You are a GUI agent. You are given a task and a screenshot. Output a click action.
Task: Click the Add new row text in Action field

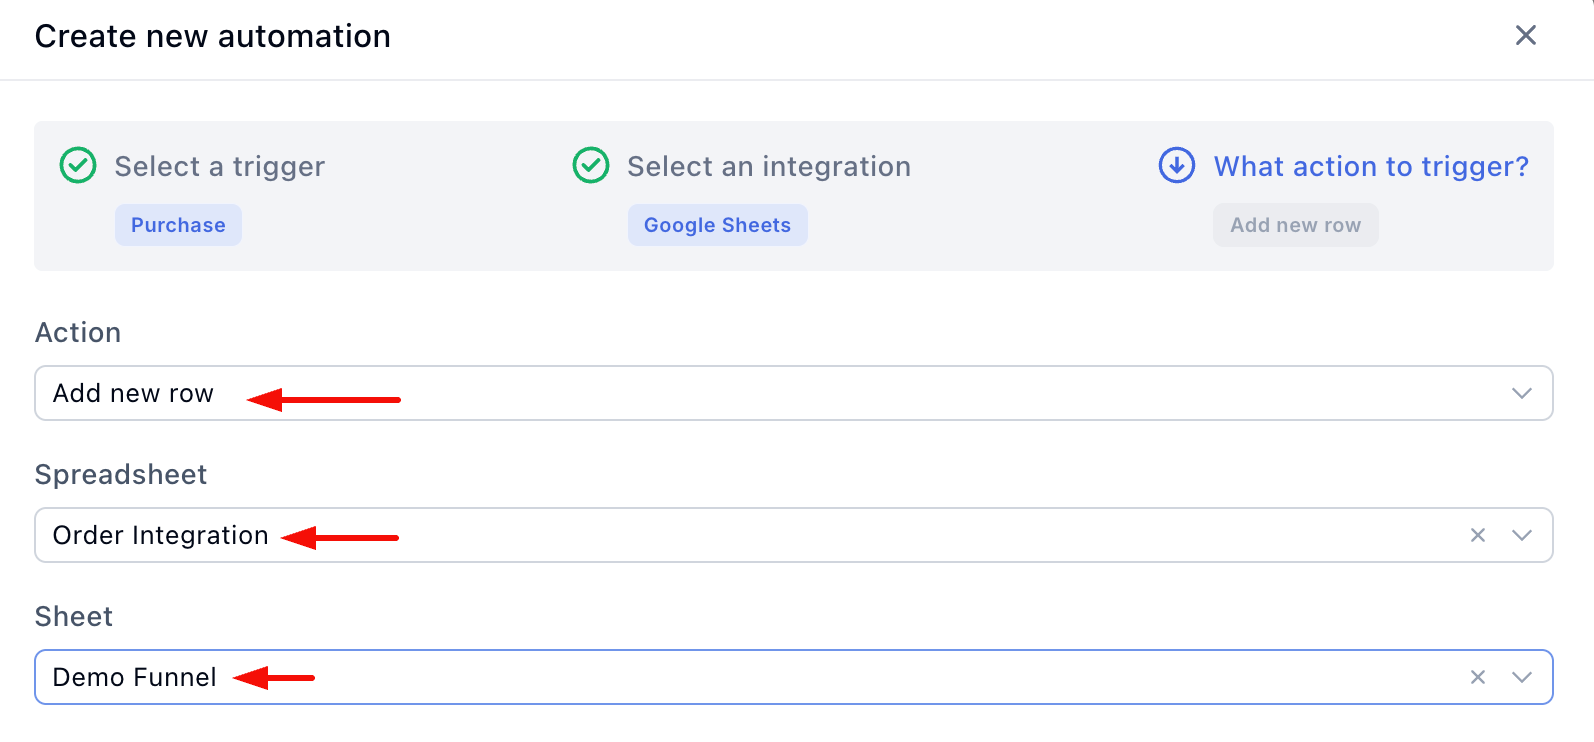coord(133,394)
